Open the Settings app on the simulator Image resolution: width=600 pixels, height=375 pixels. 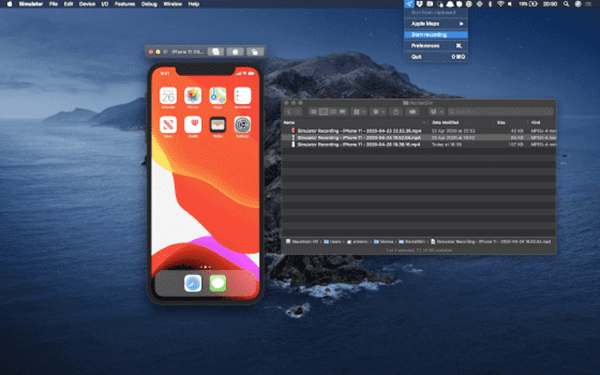pyautogui.click(x=243, y=125)
